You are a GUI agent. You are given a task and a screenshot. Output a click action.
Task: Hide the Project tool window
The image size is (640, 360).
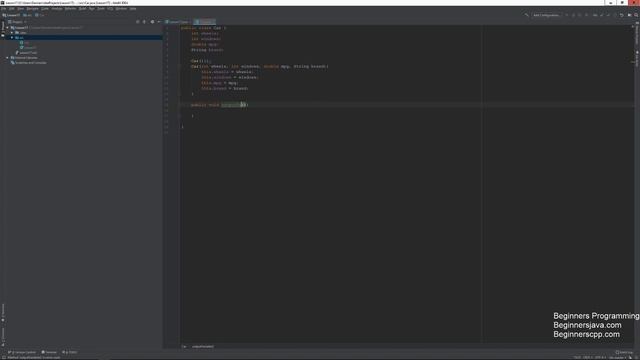click(x=159, y=22)
